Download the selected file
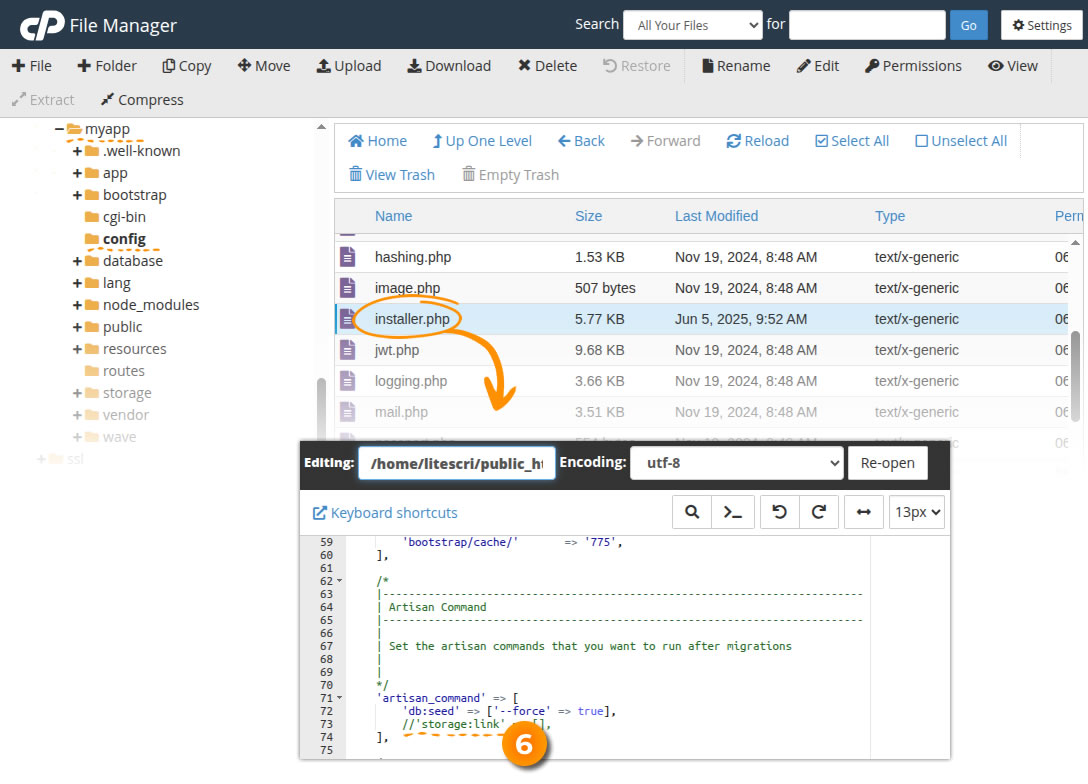Image resolution: width=1088 pixels, height=784 pixels. click(449, 66)
